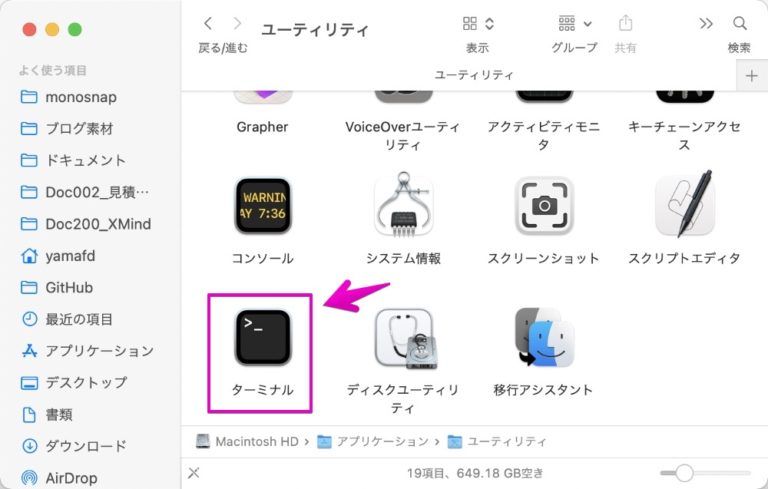Open the Group (グループ) dropdown
Screen dimensions: 768x489
point(575,23)
